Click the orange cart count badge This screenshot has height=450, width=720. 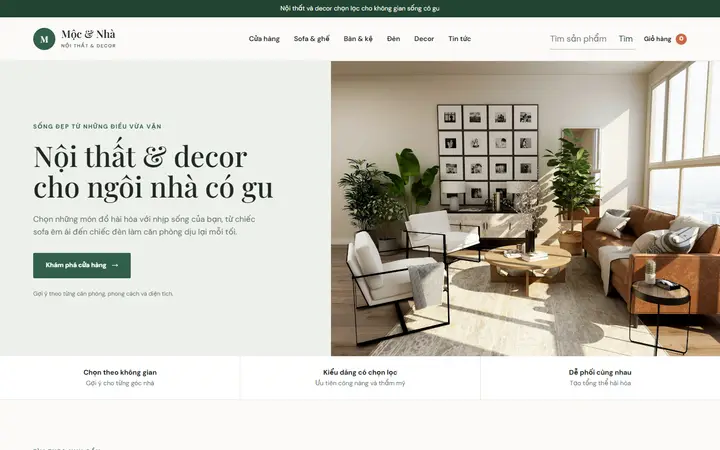(681, 39)
